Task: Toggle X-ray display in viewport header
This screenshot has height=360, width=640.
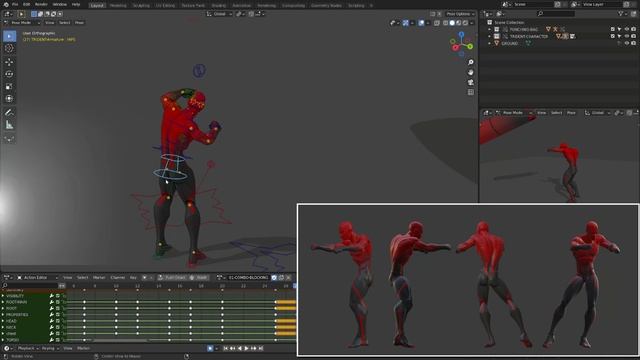Action: [x=437, y=23]
